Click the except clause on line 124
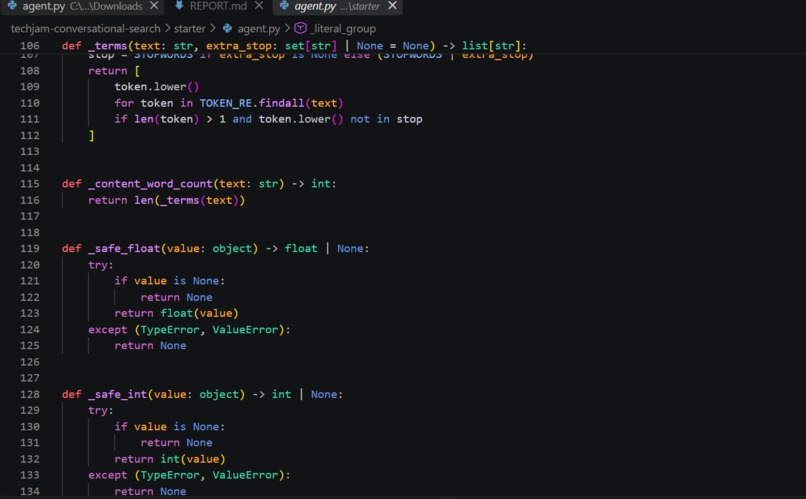Screen dimensions: 806x499 (x=189, y=329)
